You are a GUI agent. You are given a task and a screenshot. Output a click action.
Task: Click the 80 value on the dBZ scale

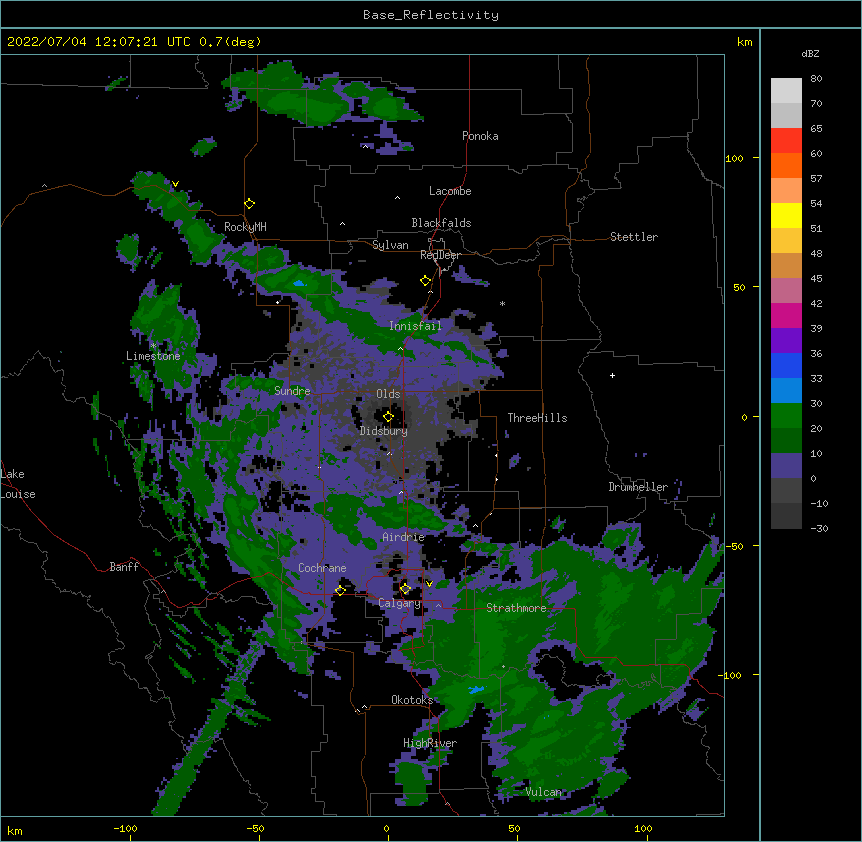[x=816, y=79]
